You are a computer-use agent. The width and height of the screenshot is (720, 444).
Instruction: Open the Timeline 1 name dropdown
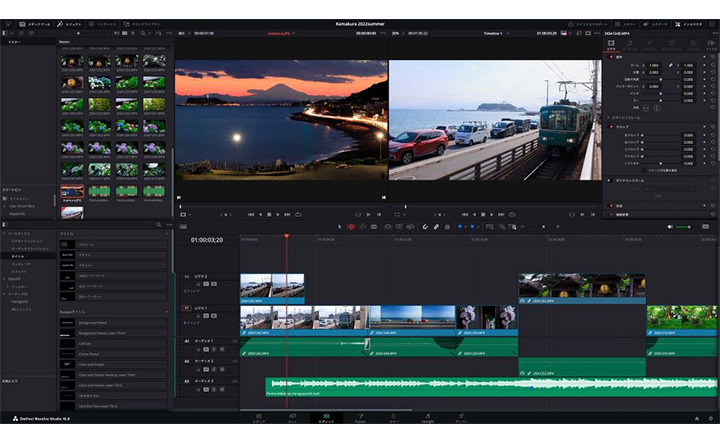click(x=497, y=32)
